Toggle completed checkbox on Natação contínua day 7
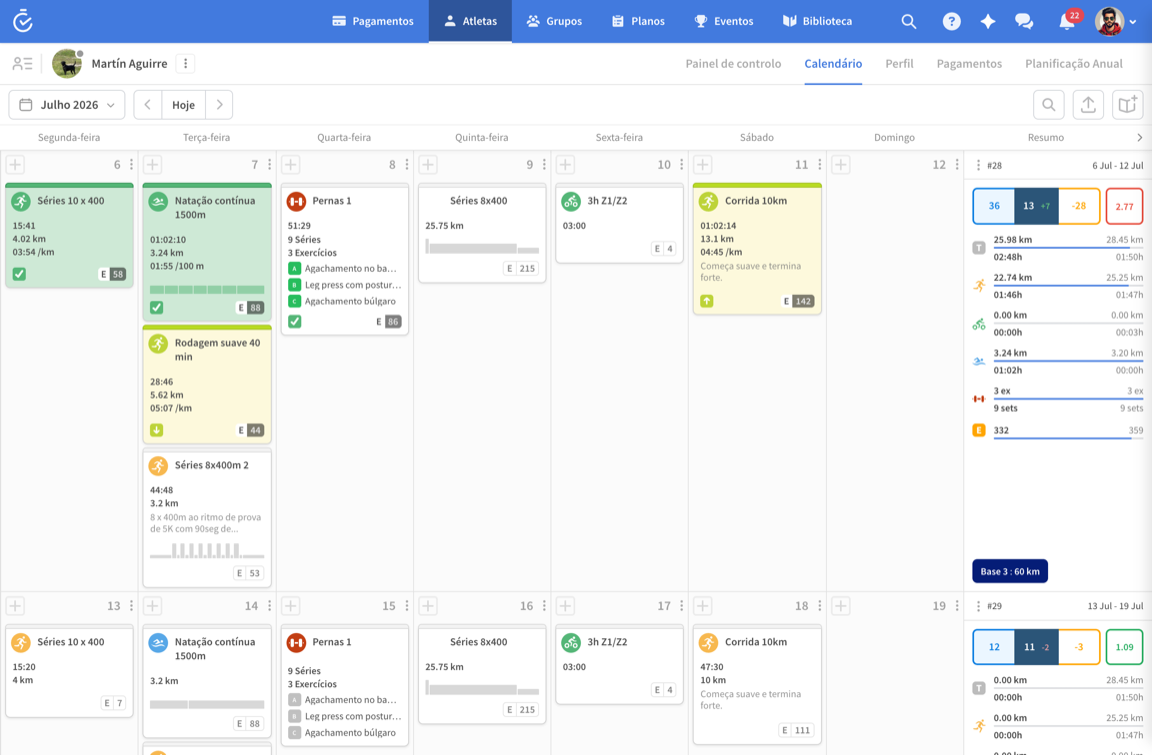The width and height of the screenshot is (1152, 755). pyautogui.click(x=156, y=308)
